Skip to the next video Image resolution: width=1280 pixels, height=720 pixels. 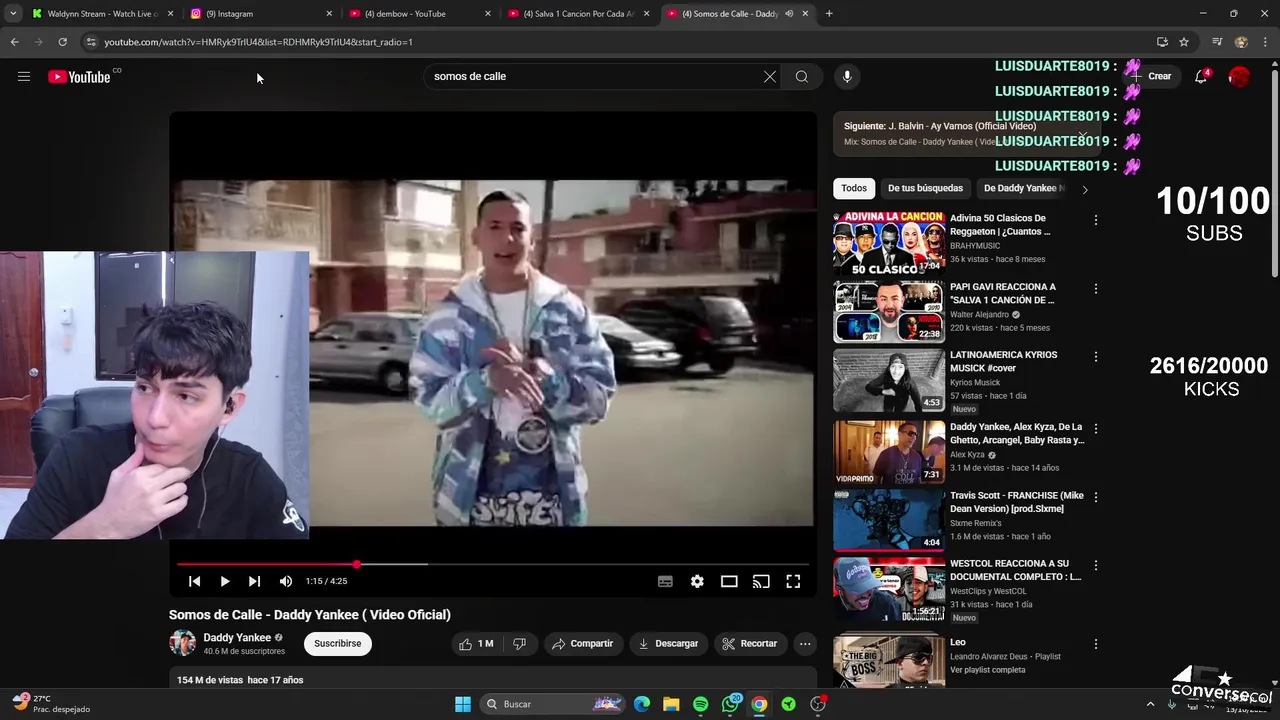click(255, 581)
